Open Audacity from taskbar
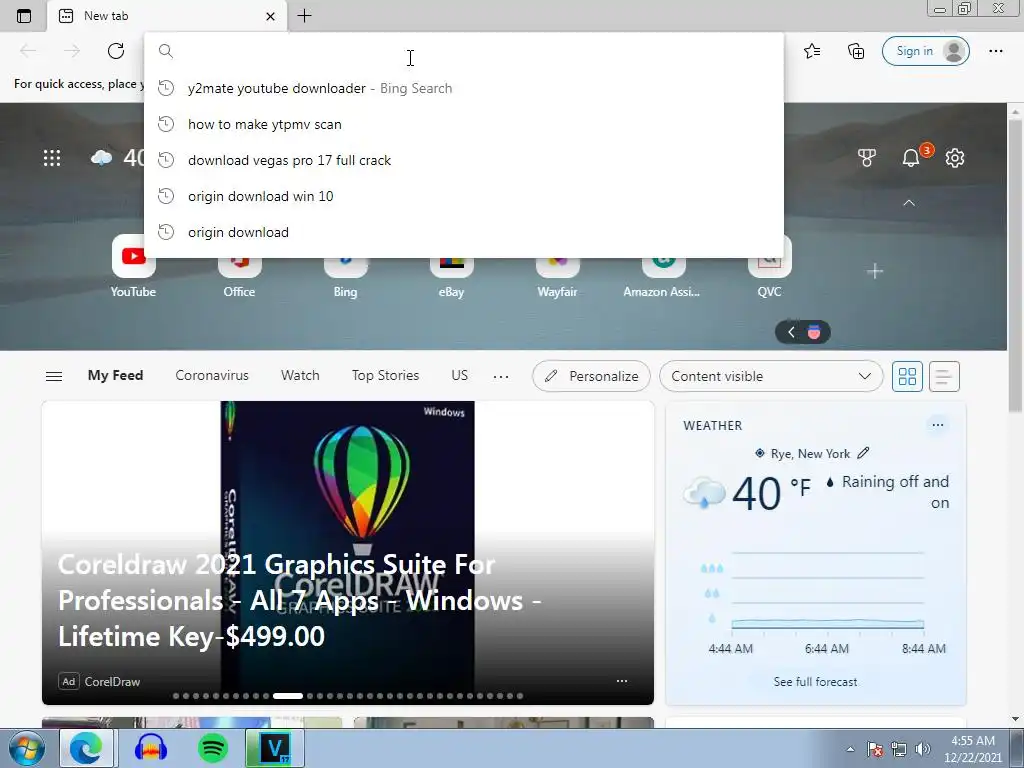This screenshot has width=1024, height=768. pyautogui.click(x=151, y=748)
